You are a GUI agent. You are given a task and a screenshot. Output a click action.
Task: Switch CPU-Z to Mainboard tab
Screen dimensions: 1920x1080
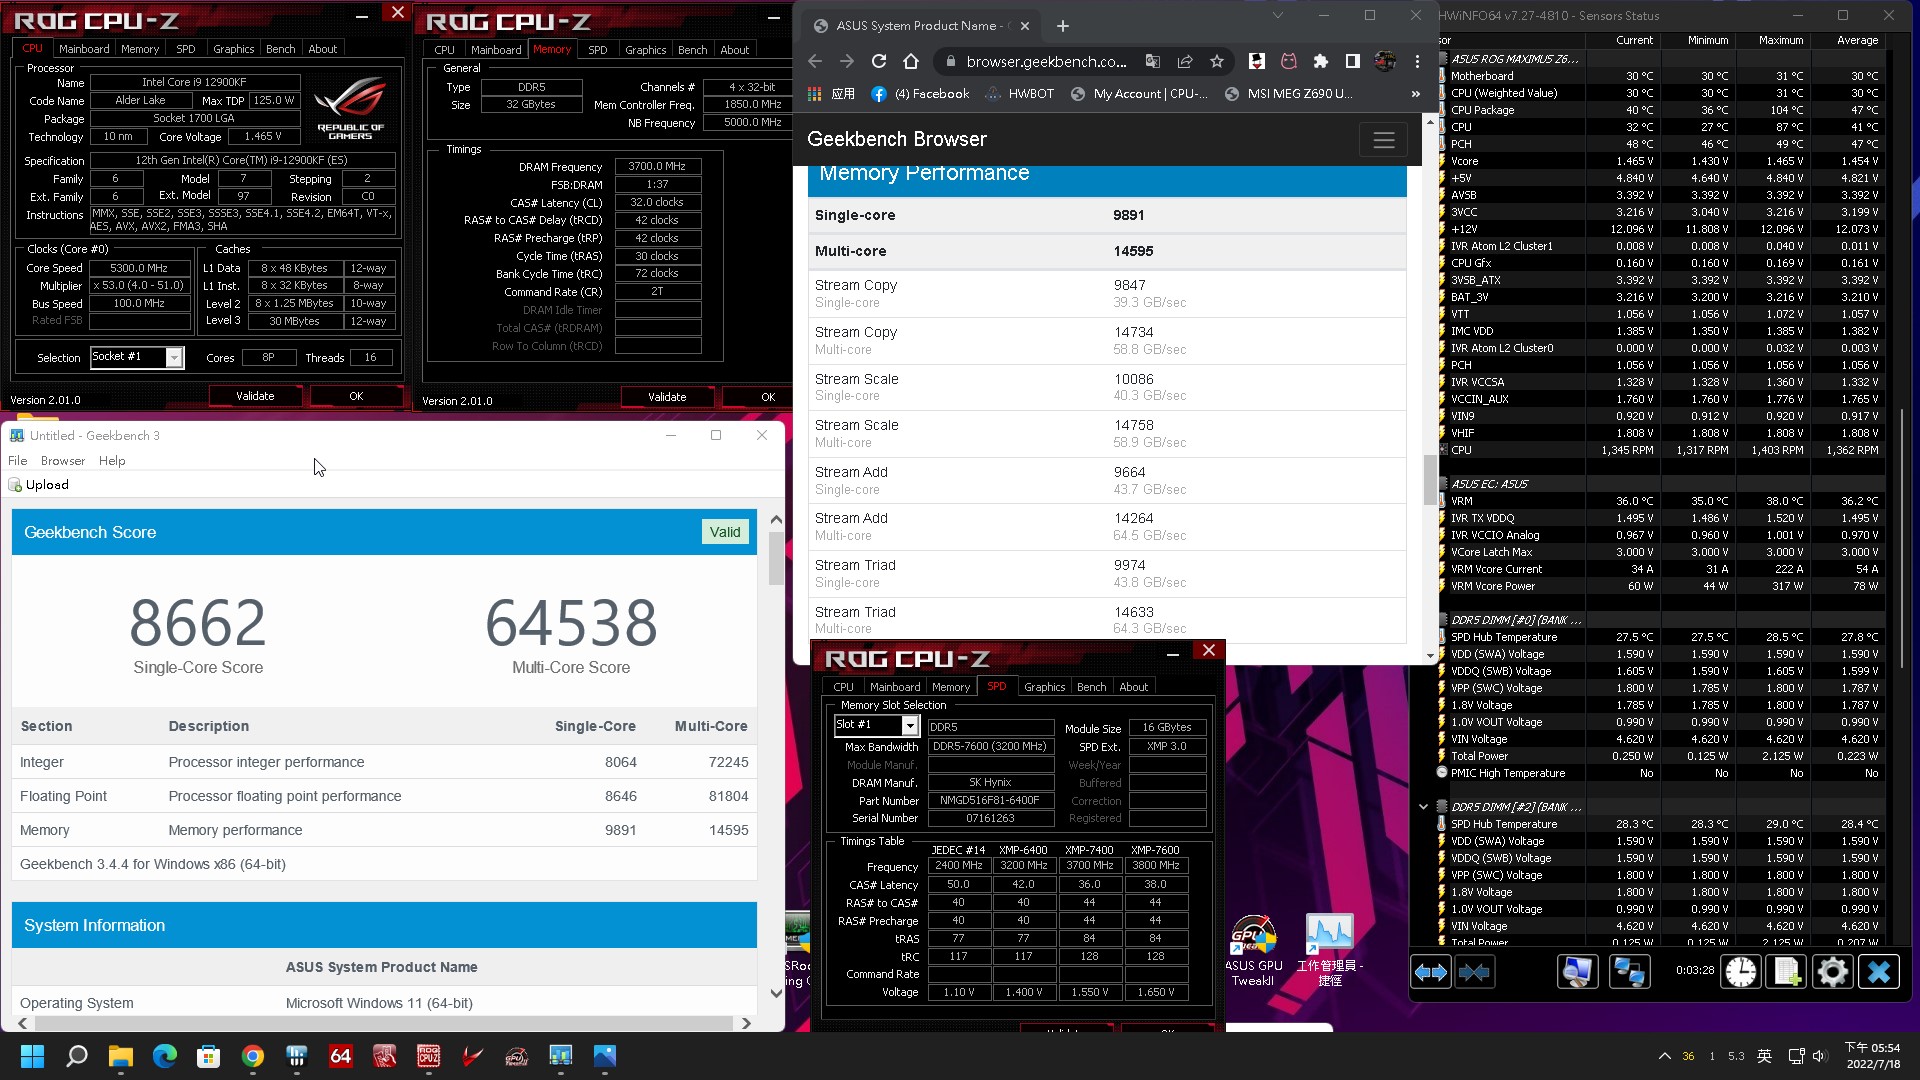click(84, 49)
